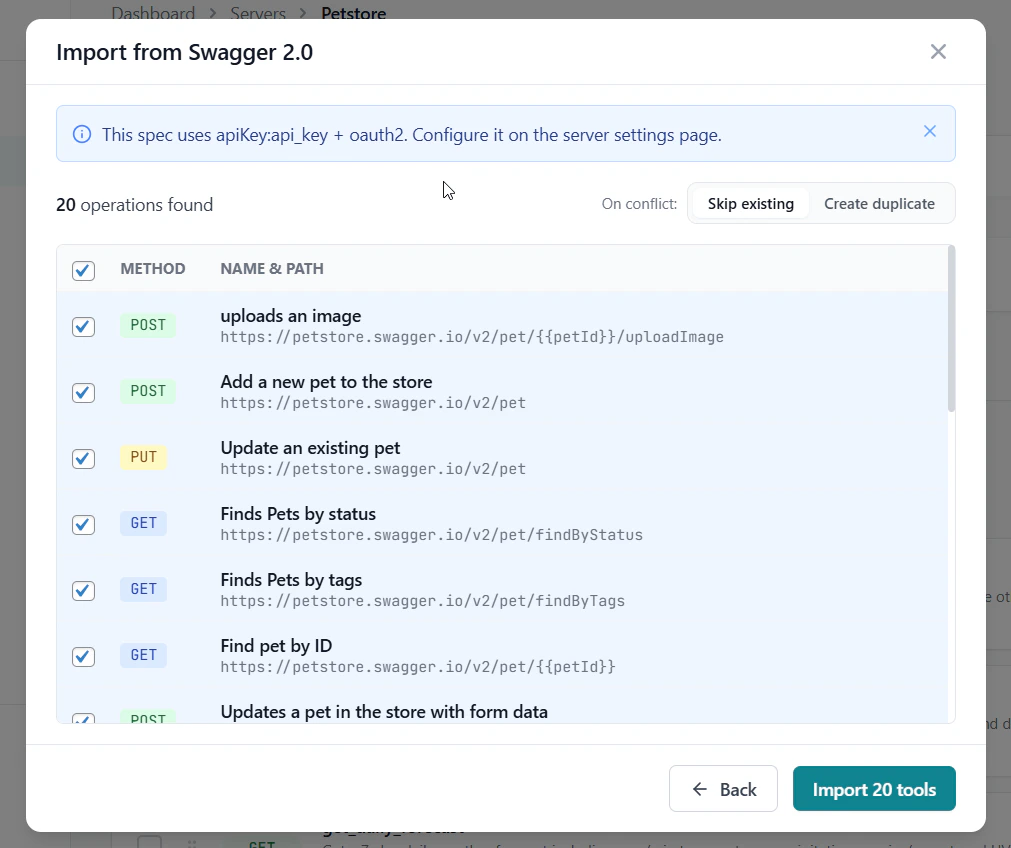Click '20 operations found' text
The height and width of the screenshot is (848, 1011).
[x=134, y=205]
